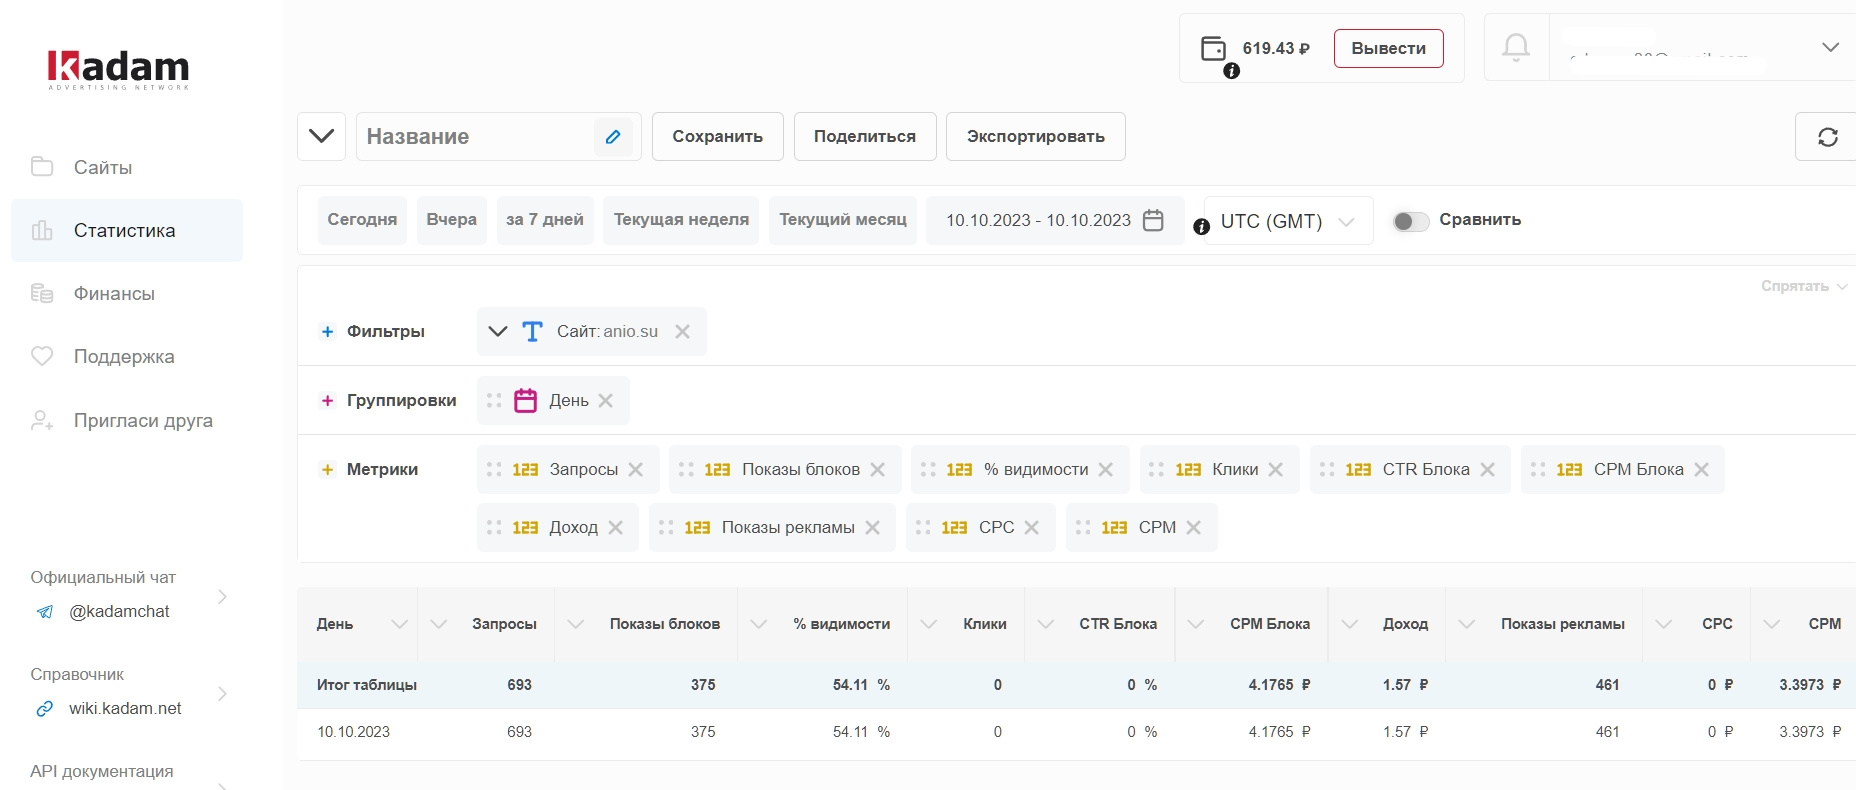Viewport: 1856px width, 790px height.
Task: Select the Вчера period tab
Action: 452,220
